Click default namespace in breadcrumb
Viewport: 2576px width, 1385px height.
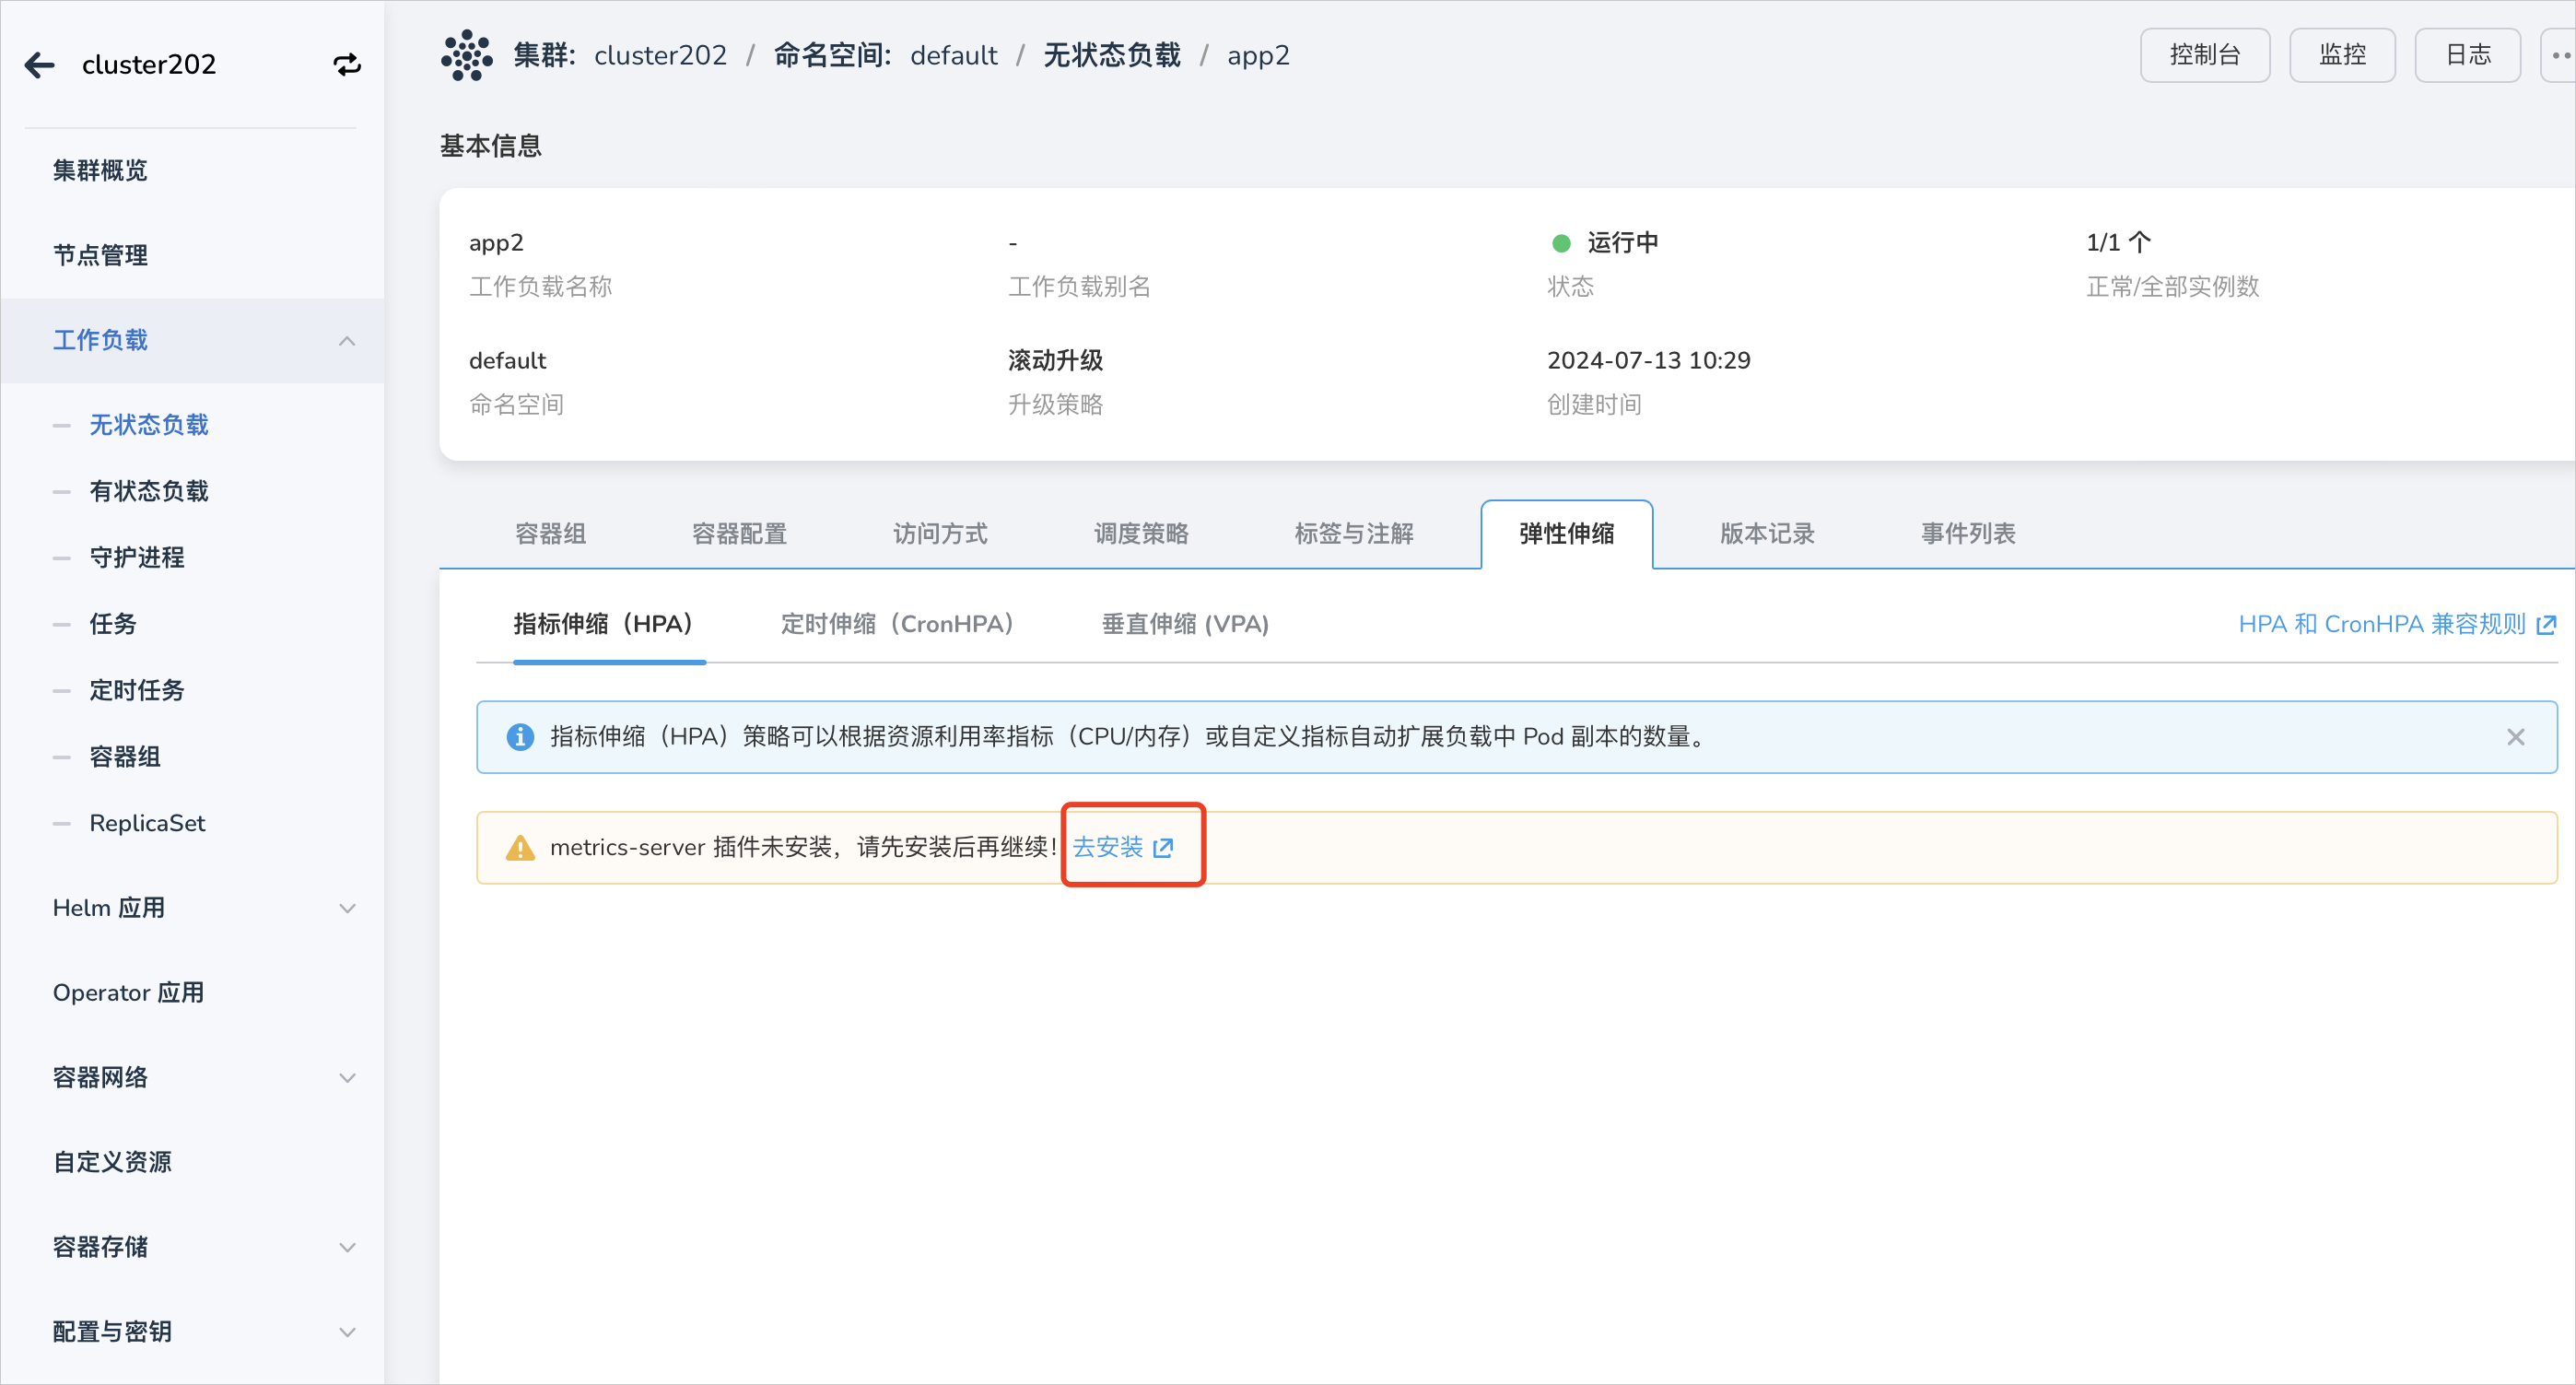tap(954, 56)
